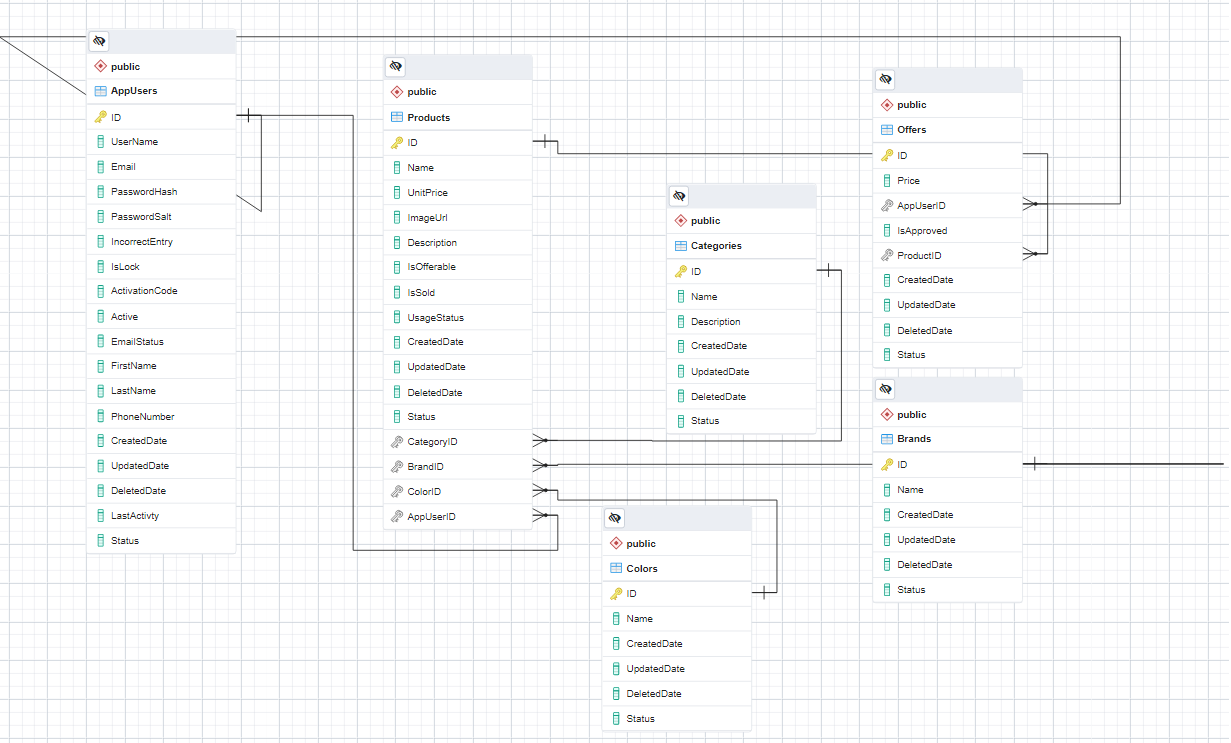Select the Offers table title
The width and height of the screenshot is (1231, 743).
tap(912, 129)
